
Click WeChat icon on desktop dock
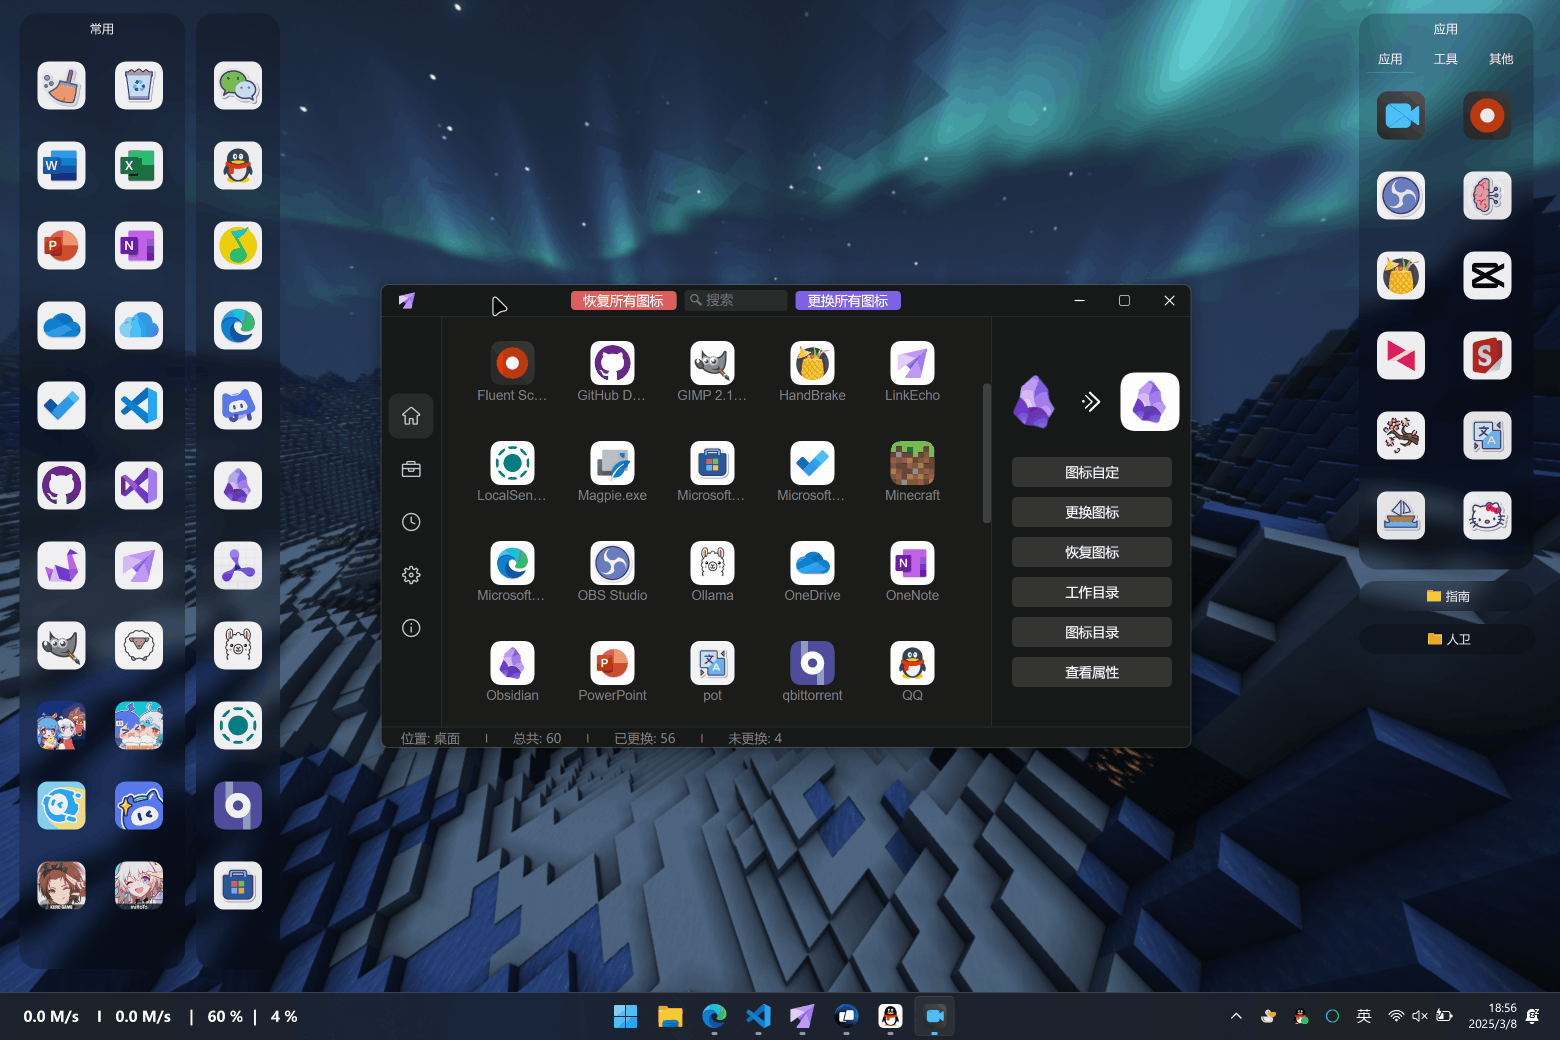pos(238,86)
